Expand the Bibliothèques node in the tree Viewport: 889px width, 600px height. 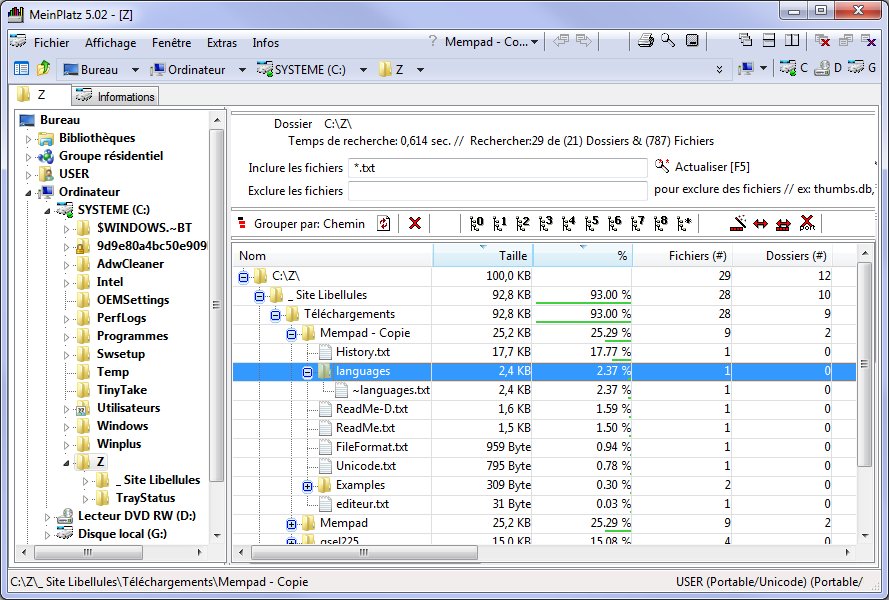(x=28, y=138)
